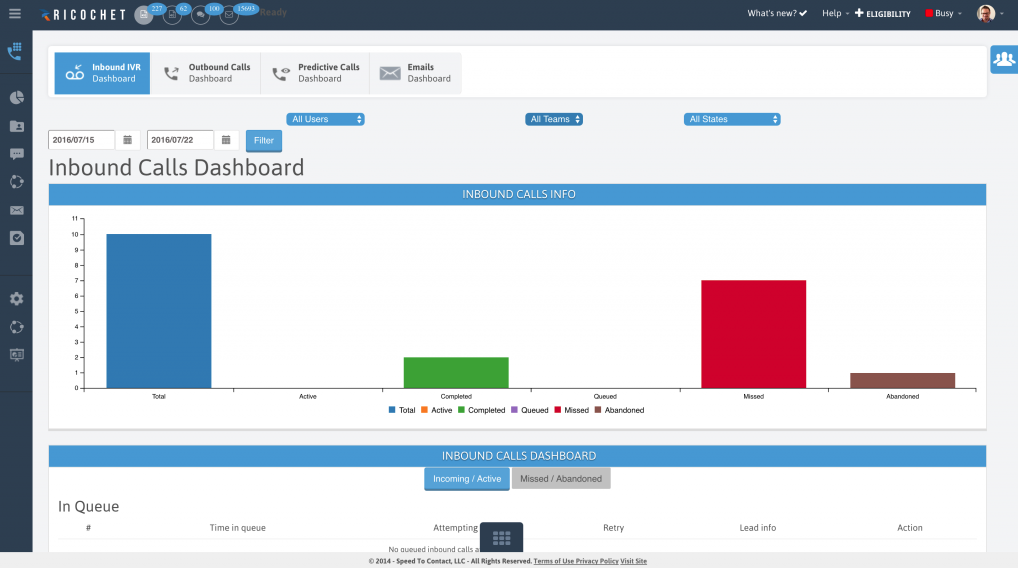Click the Attempting column header
The image size is (1018, 568).
pos(455,528)
